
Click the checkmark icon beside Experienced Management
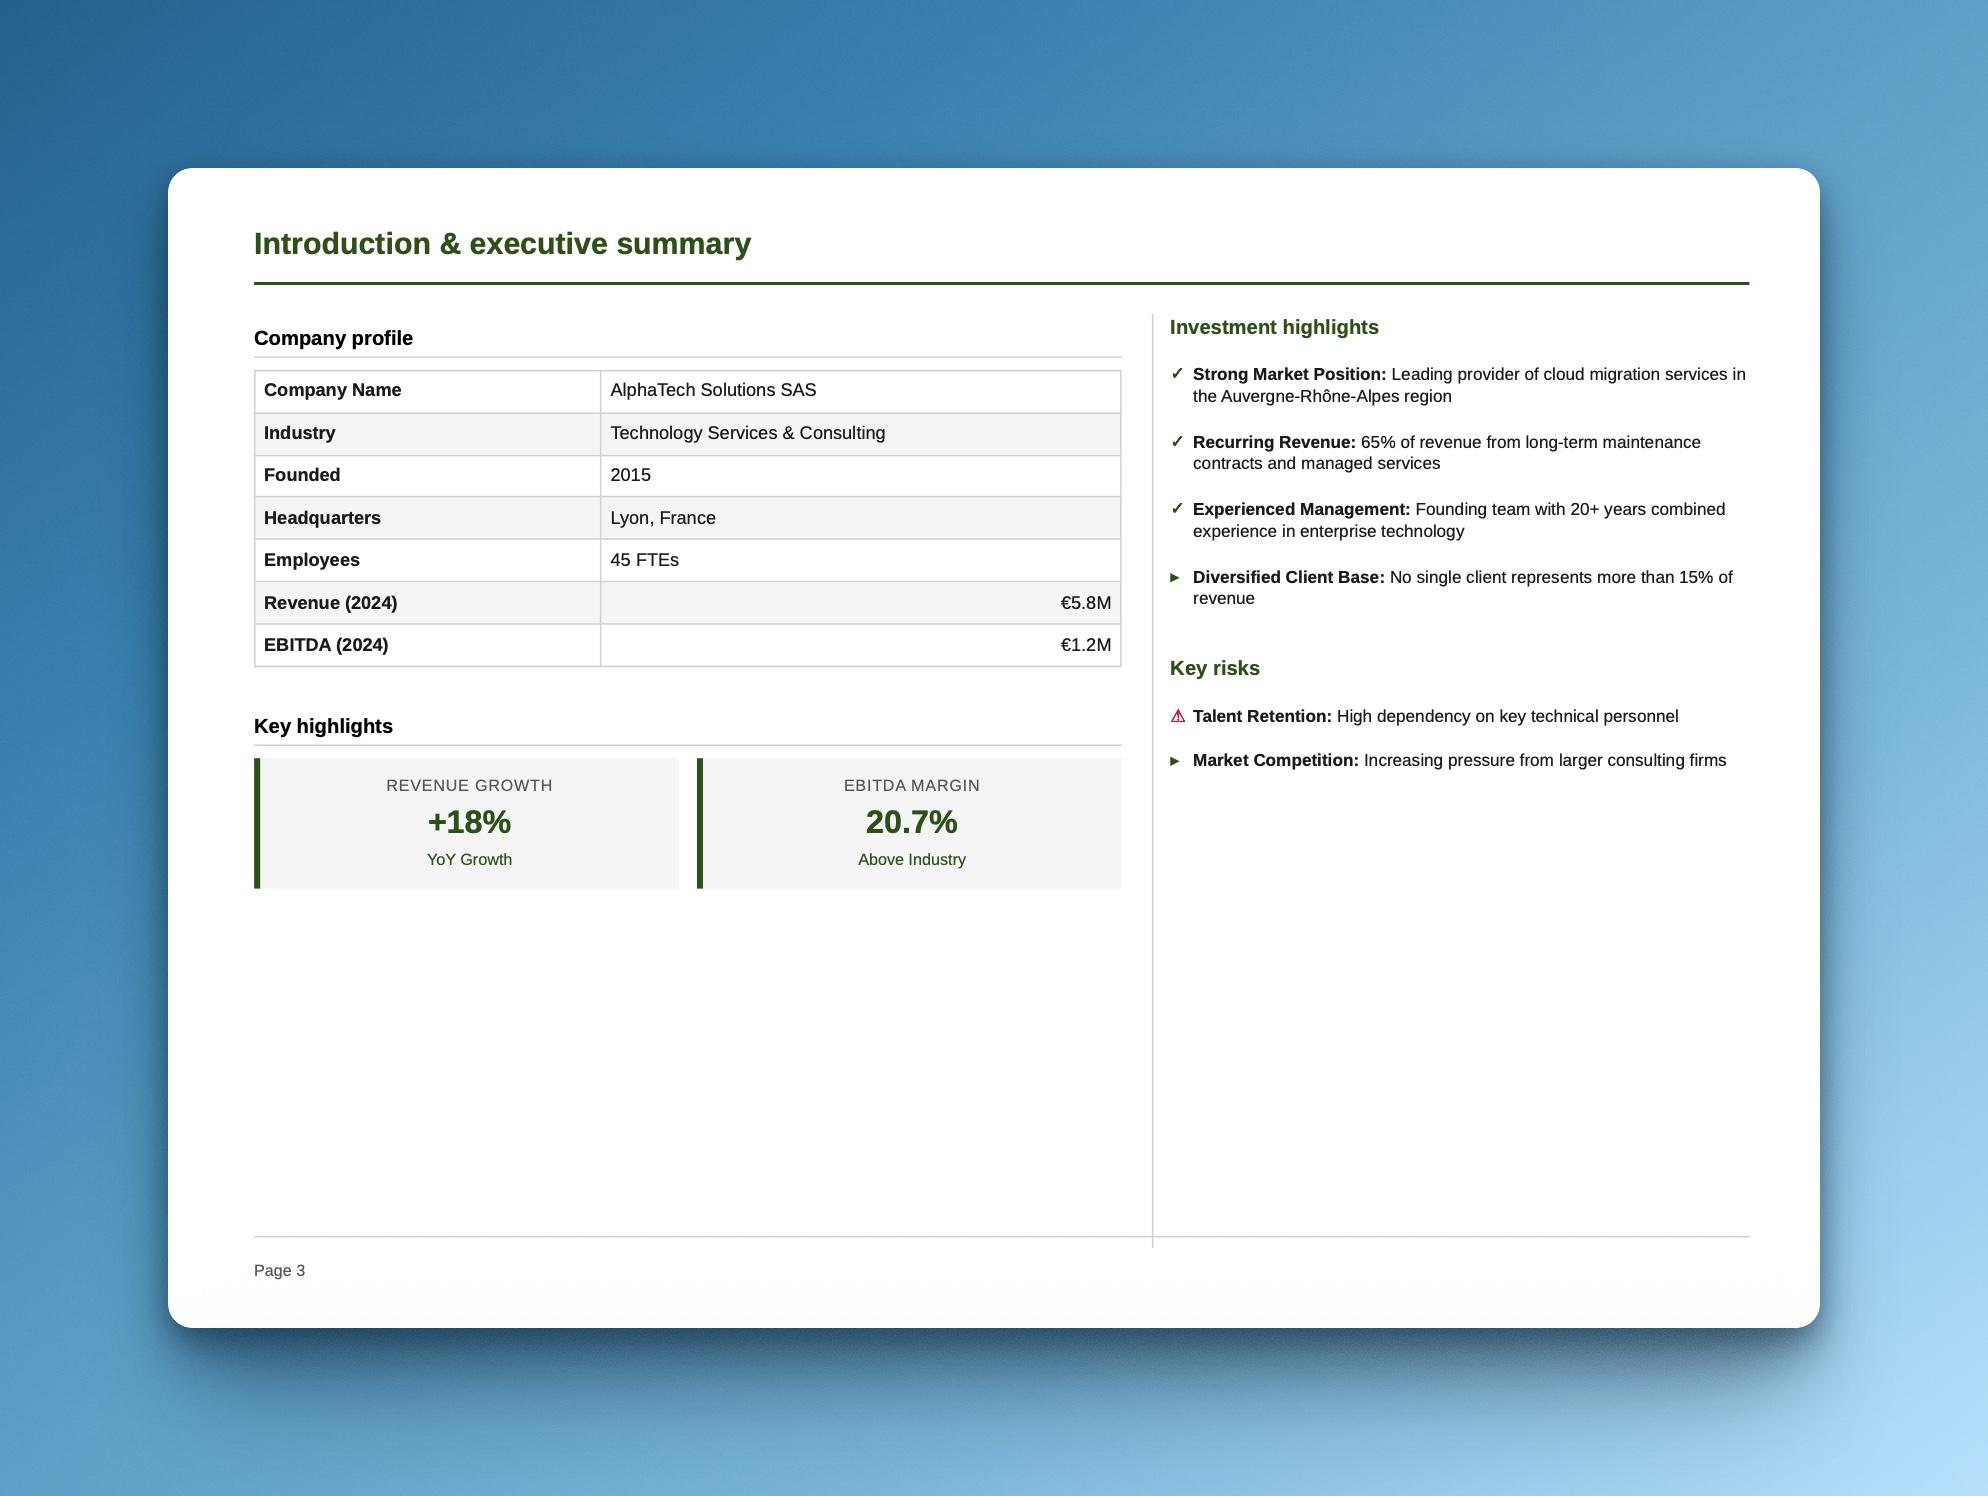[x=1180, y=509]
